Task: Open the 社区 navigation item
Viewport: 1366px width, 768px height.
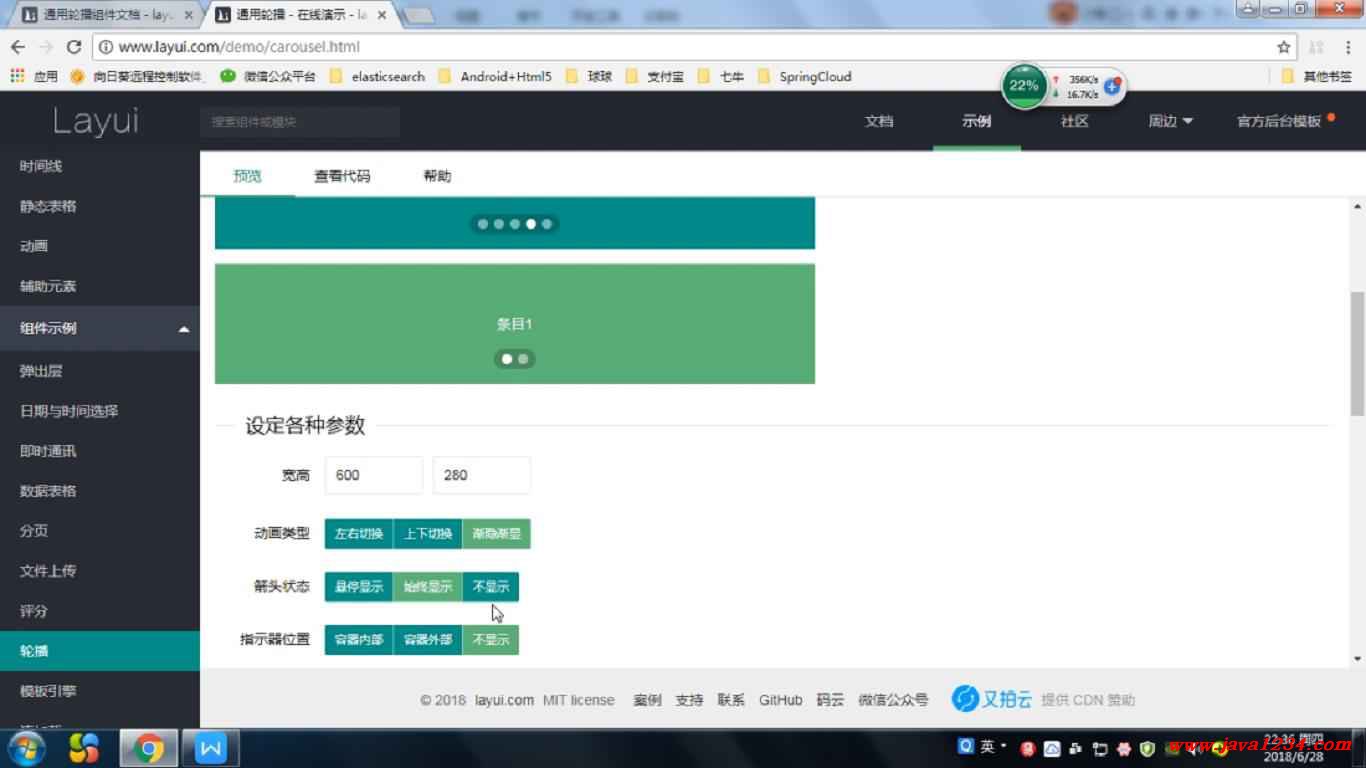Action: (1075, 121)
